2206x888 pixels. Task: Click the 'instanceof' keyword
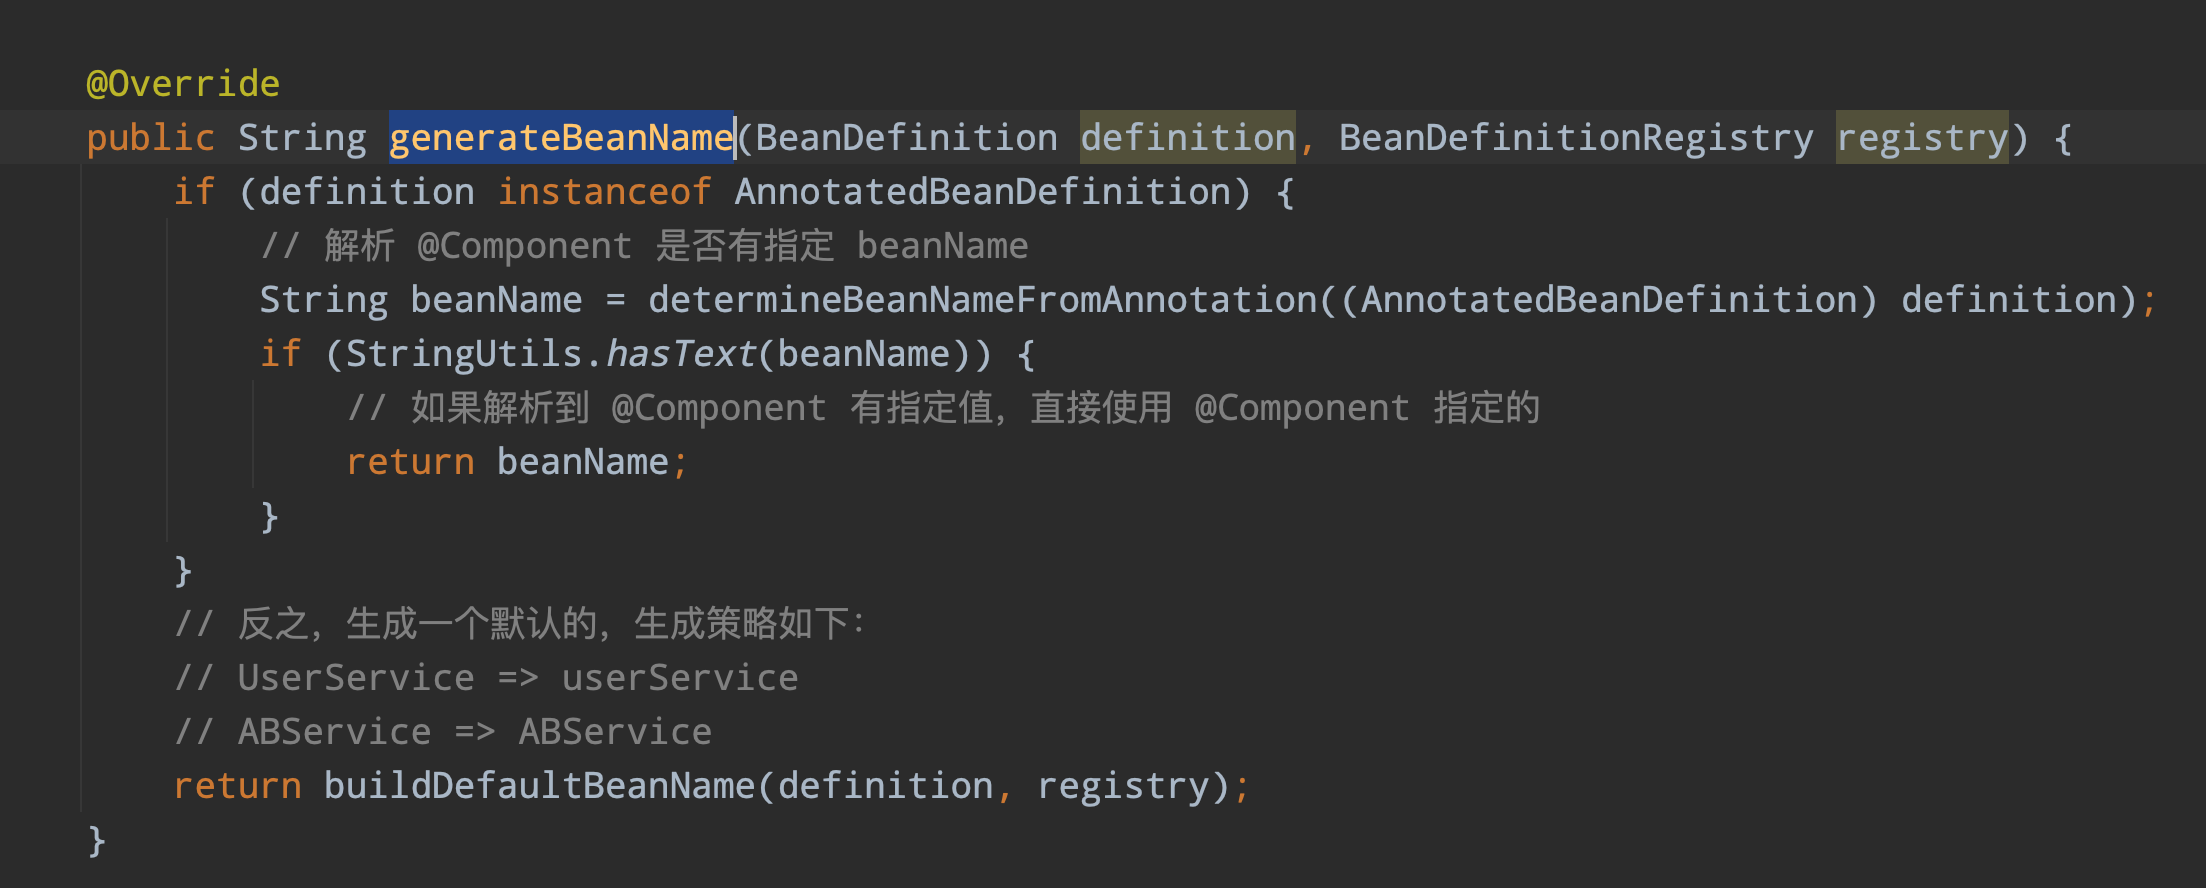coord(604,192)
